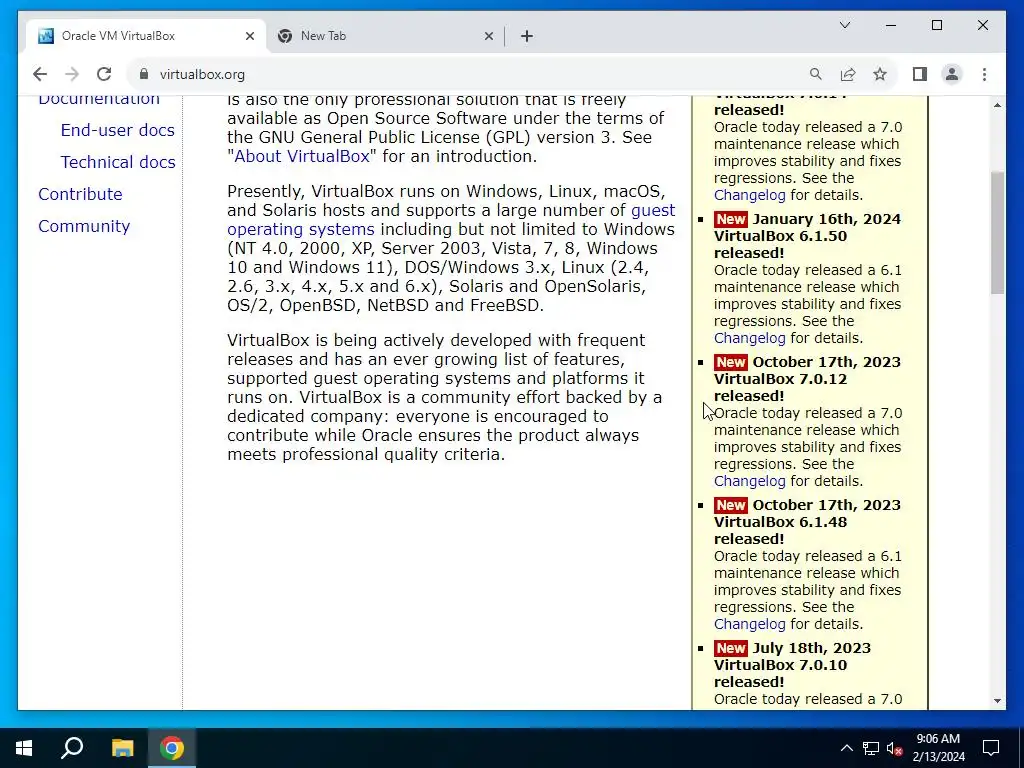The height and width of the screenshot is (768, 1024).
Task: Open the Community link
Action: 84,226
